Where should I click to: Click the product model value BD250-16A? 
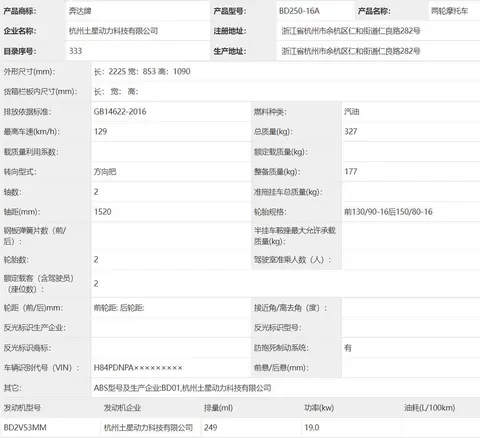299,11
